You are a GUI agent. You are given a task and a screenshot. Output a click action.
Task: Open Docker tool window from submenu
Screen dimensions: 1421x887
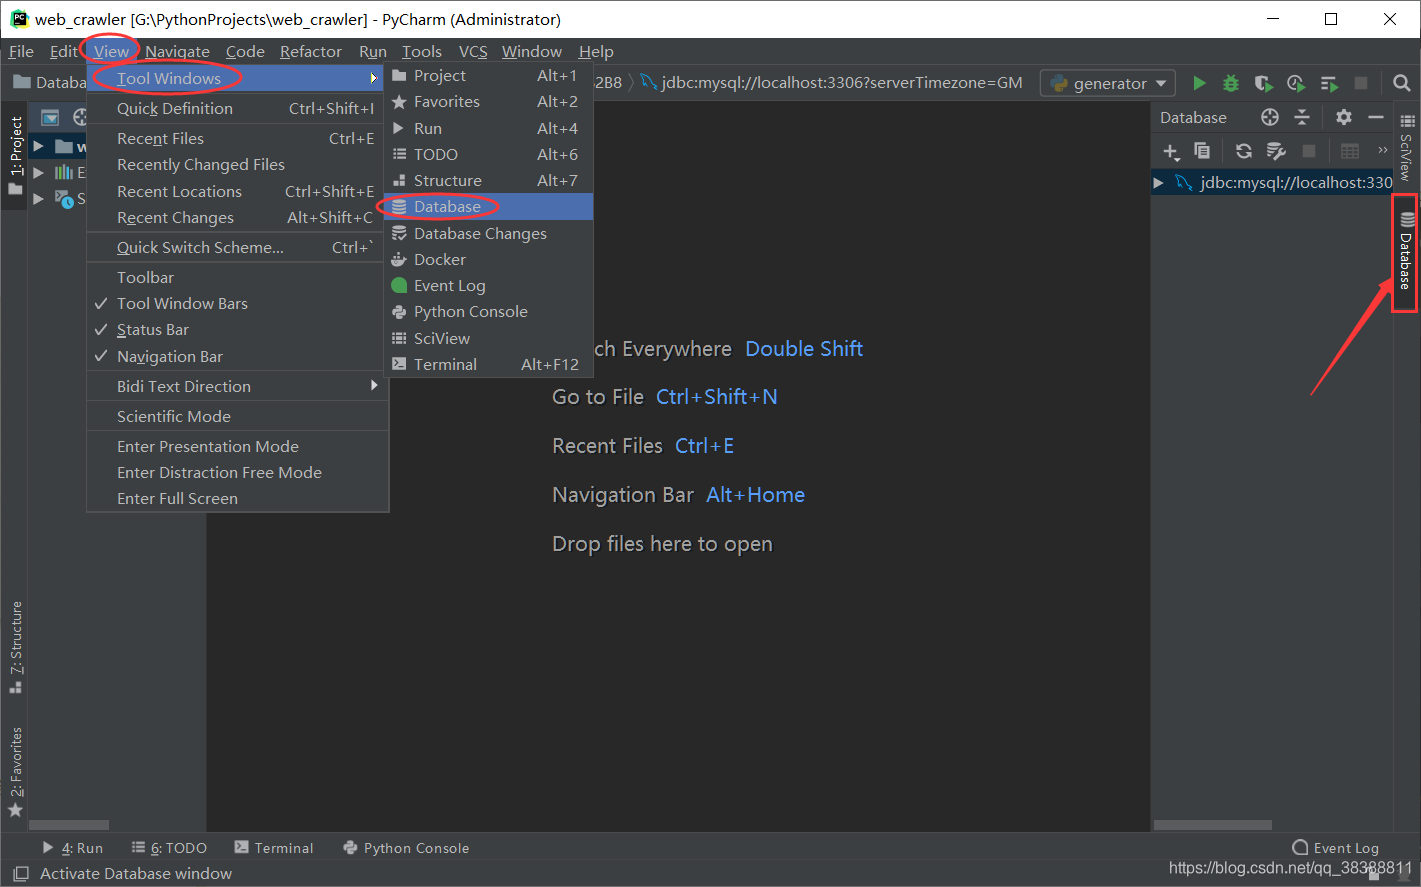pos(489,259)
